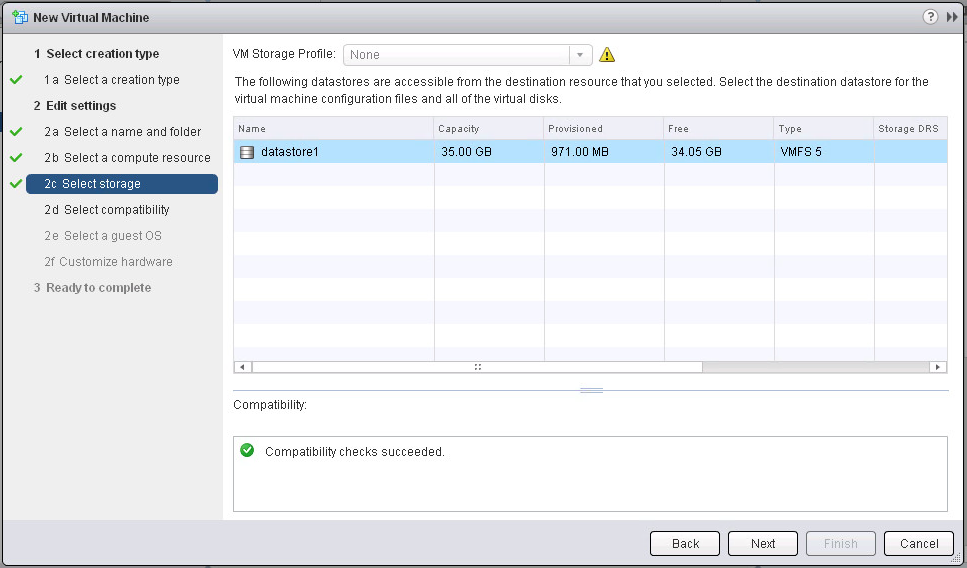The width and height of the screenshot is (967, 568).
Task: Click the green compatibility success check icon
Action: [247, 451]
